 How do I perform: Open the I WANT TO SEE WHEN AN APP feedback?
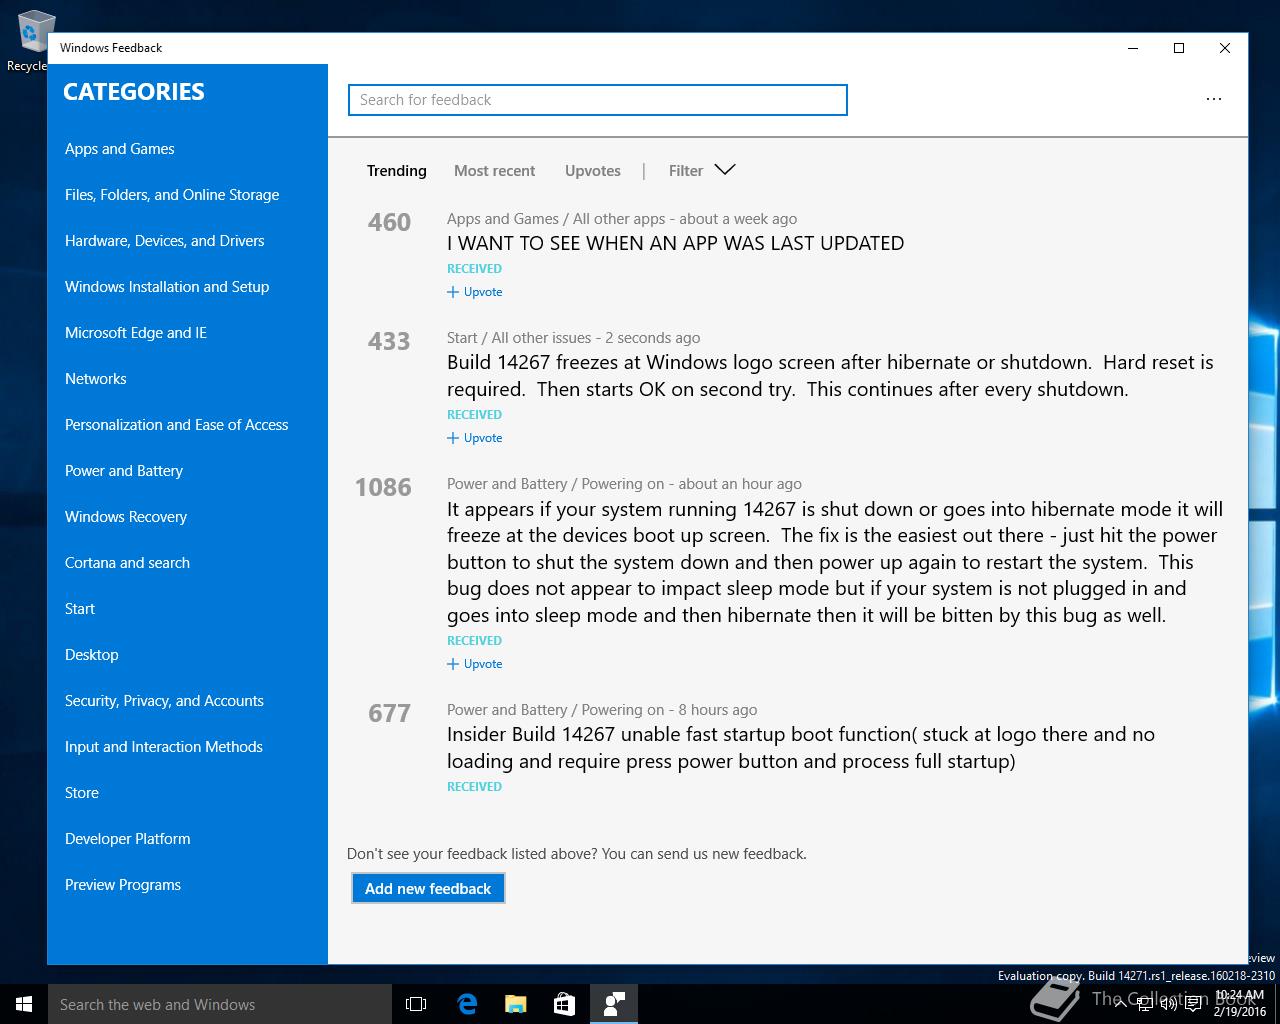pos(675,243)
